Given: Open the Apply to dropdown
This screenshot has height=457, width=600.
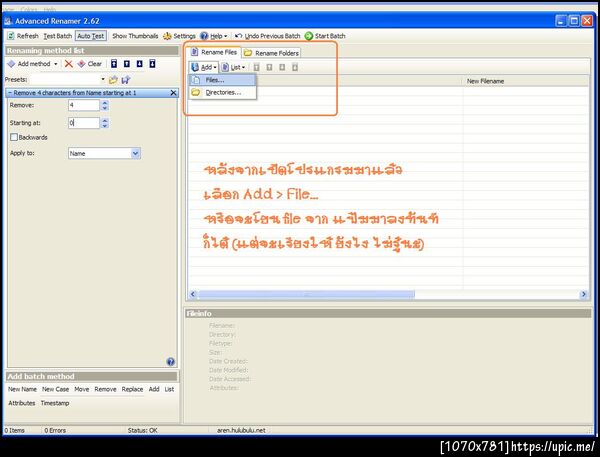Looking at the screenshot, I should tap(135, 153).
